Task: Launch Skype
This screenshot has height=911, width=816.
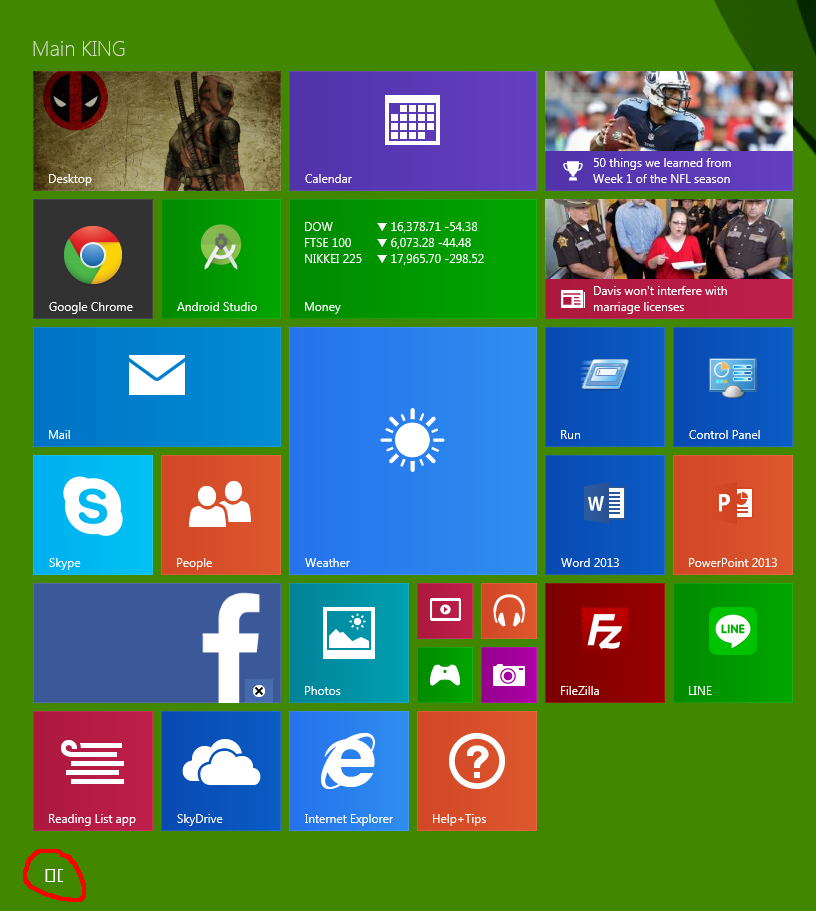Action: tap(93, 515)
